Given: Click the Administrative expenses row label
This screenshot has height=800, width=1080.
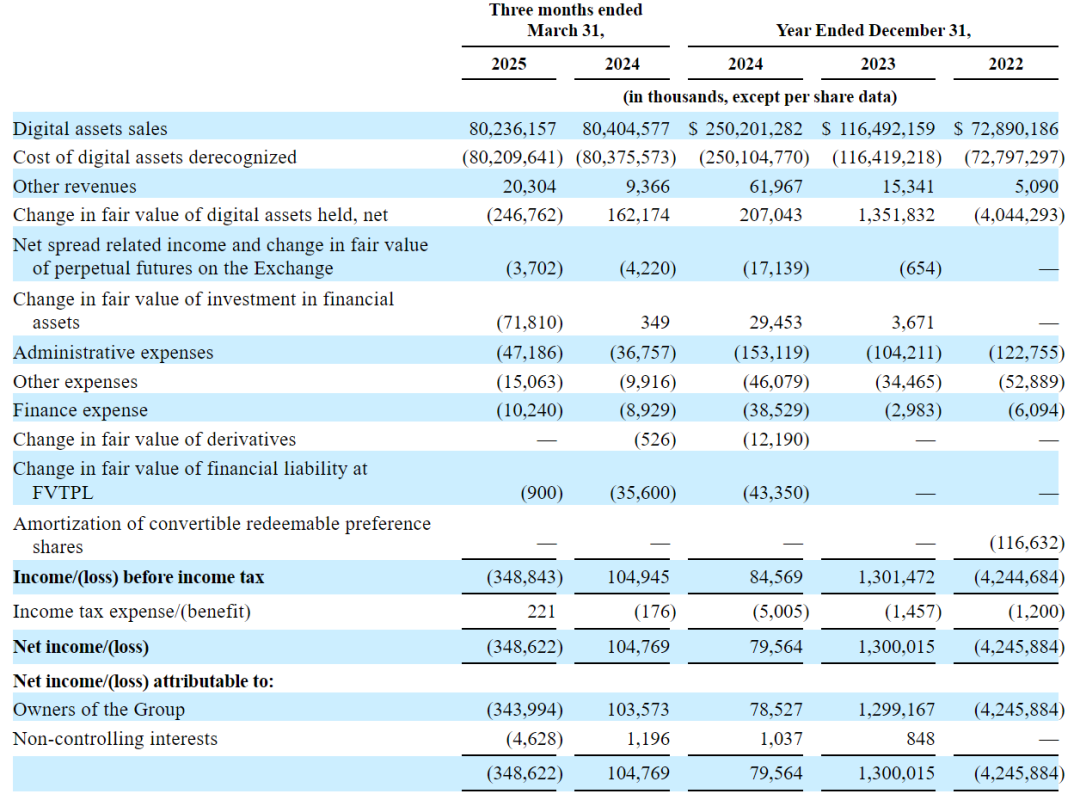Looking at the screenshot, I should (113, 353).
